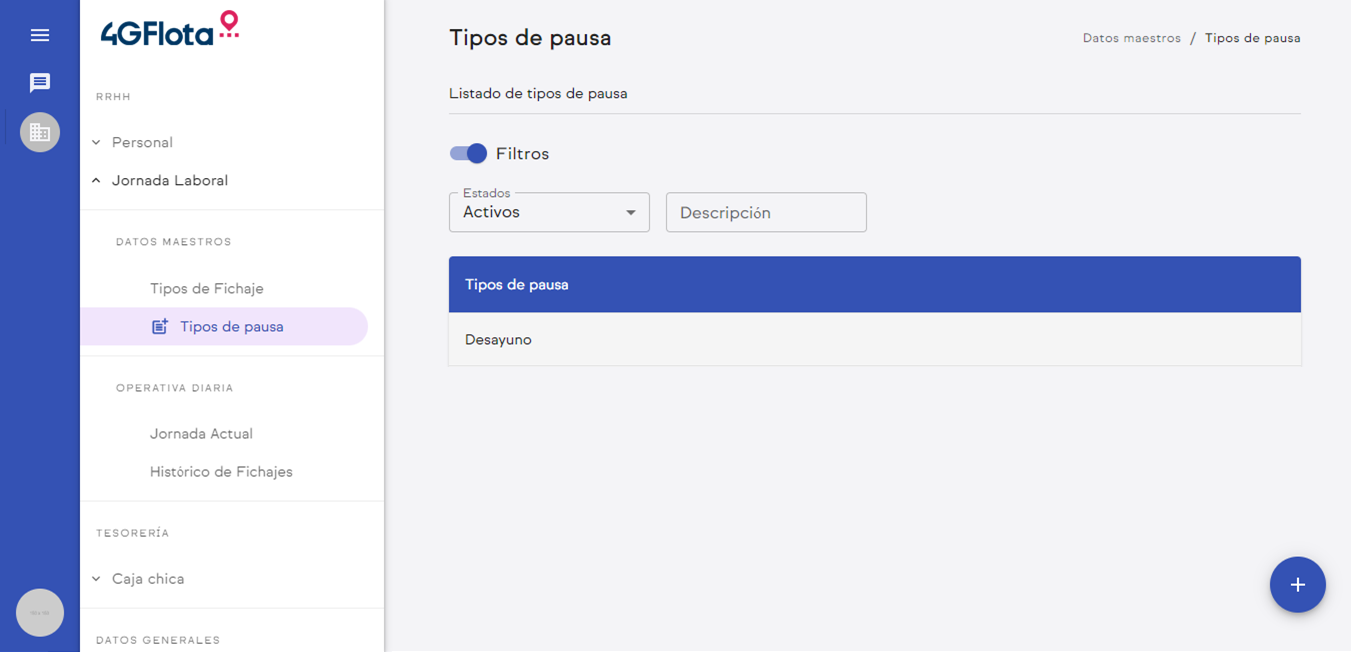Open Histórico de Fichajes page

[x=221, y=472]
